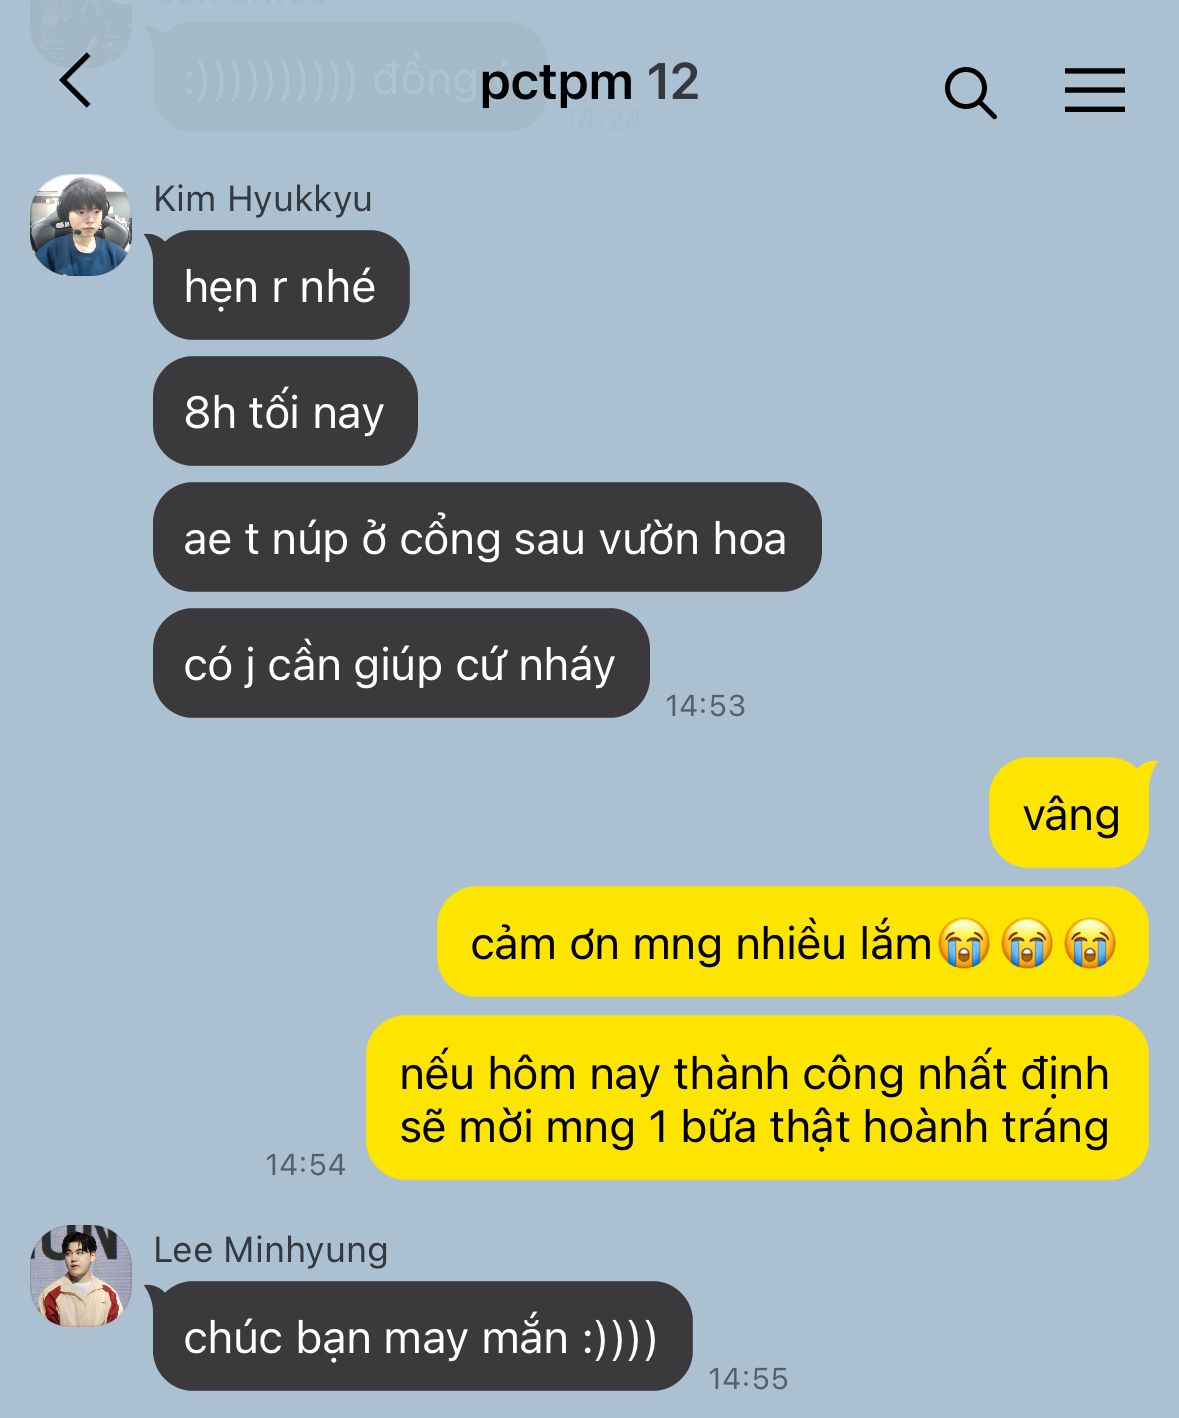Tap the first crying emoji in the message
Image resolution: width=1179 pixels, height=1418 pixels.
965,943
